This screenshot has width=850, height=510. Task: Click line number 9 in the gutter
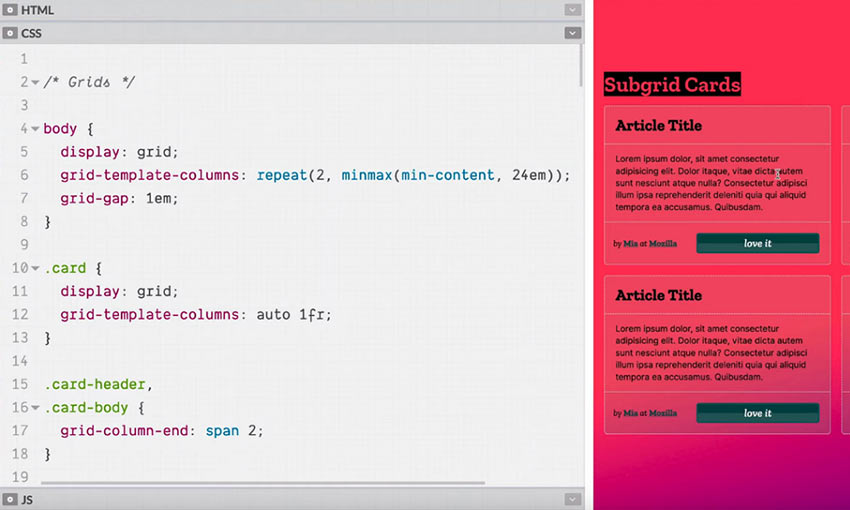(24, 244)
